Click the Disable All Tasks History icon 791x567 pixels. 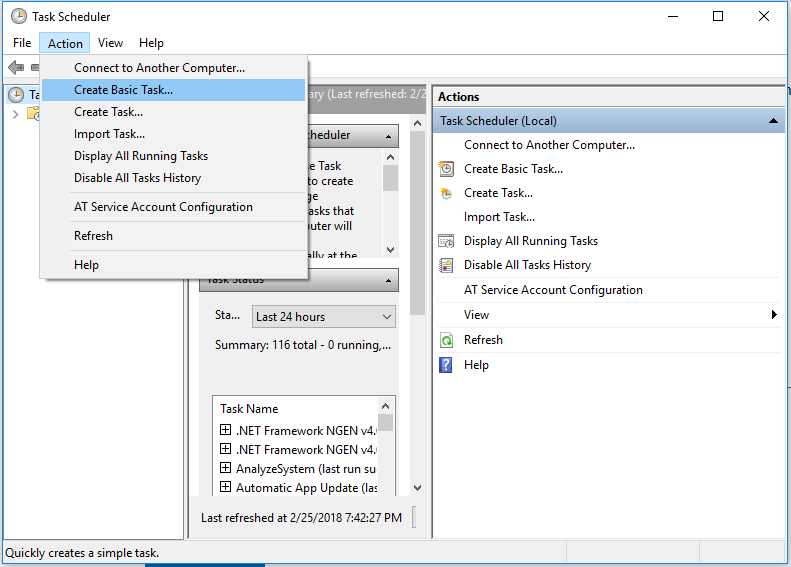point(446,265)
